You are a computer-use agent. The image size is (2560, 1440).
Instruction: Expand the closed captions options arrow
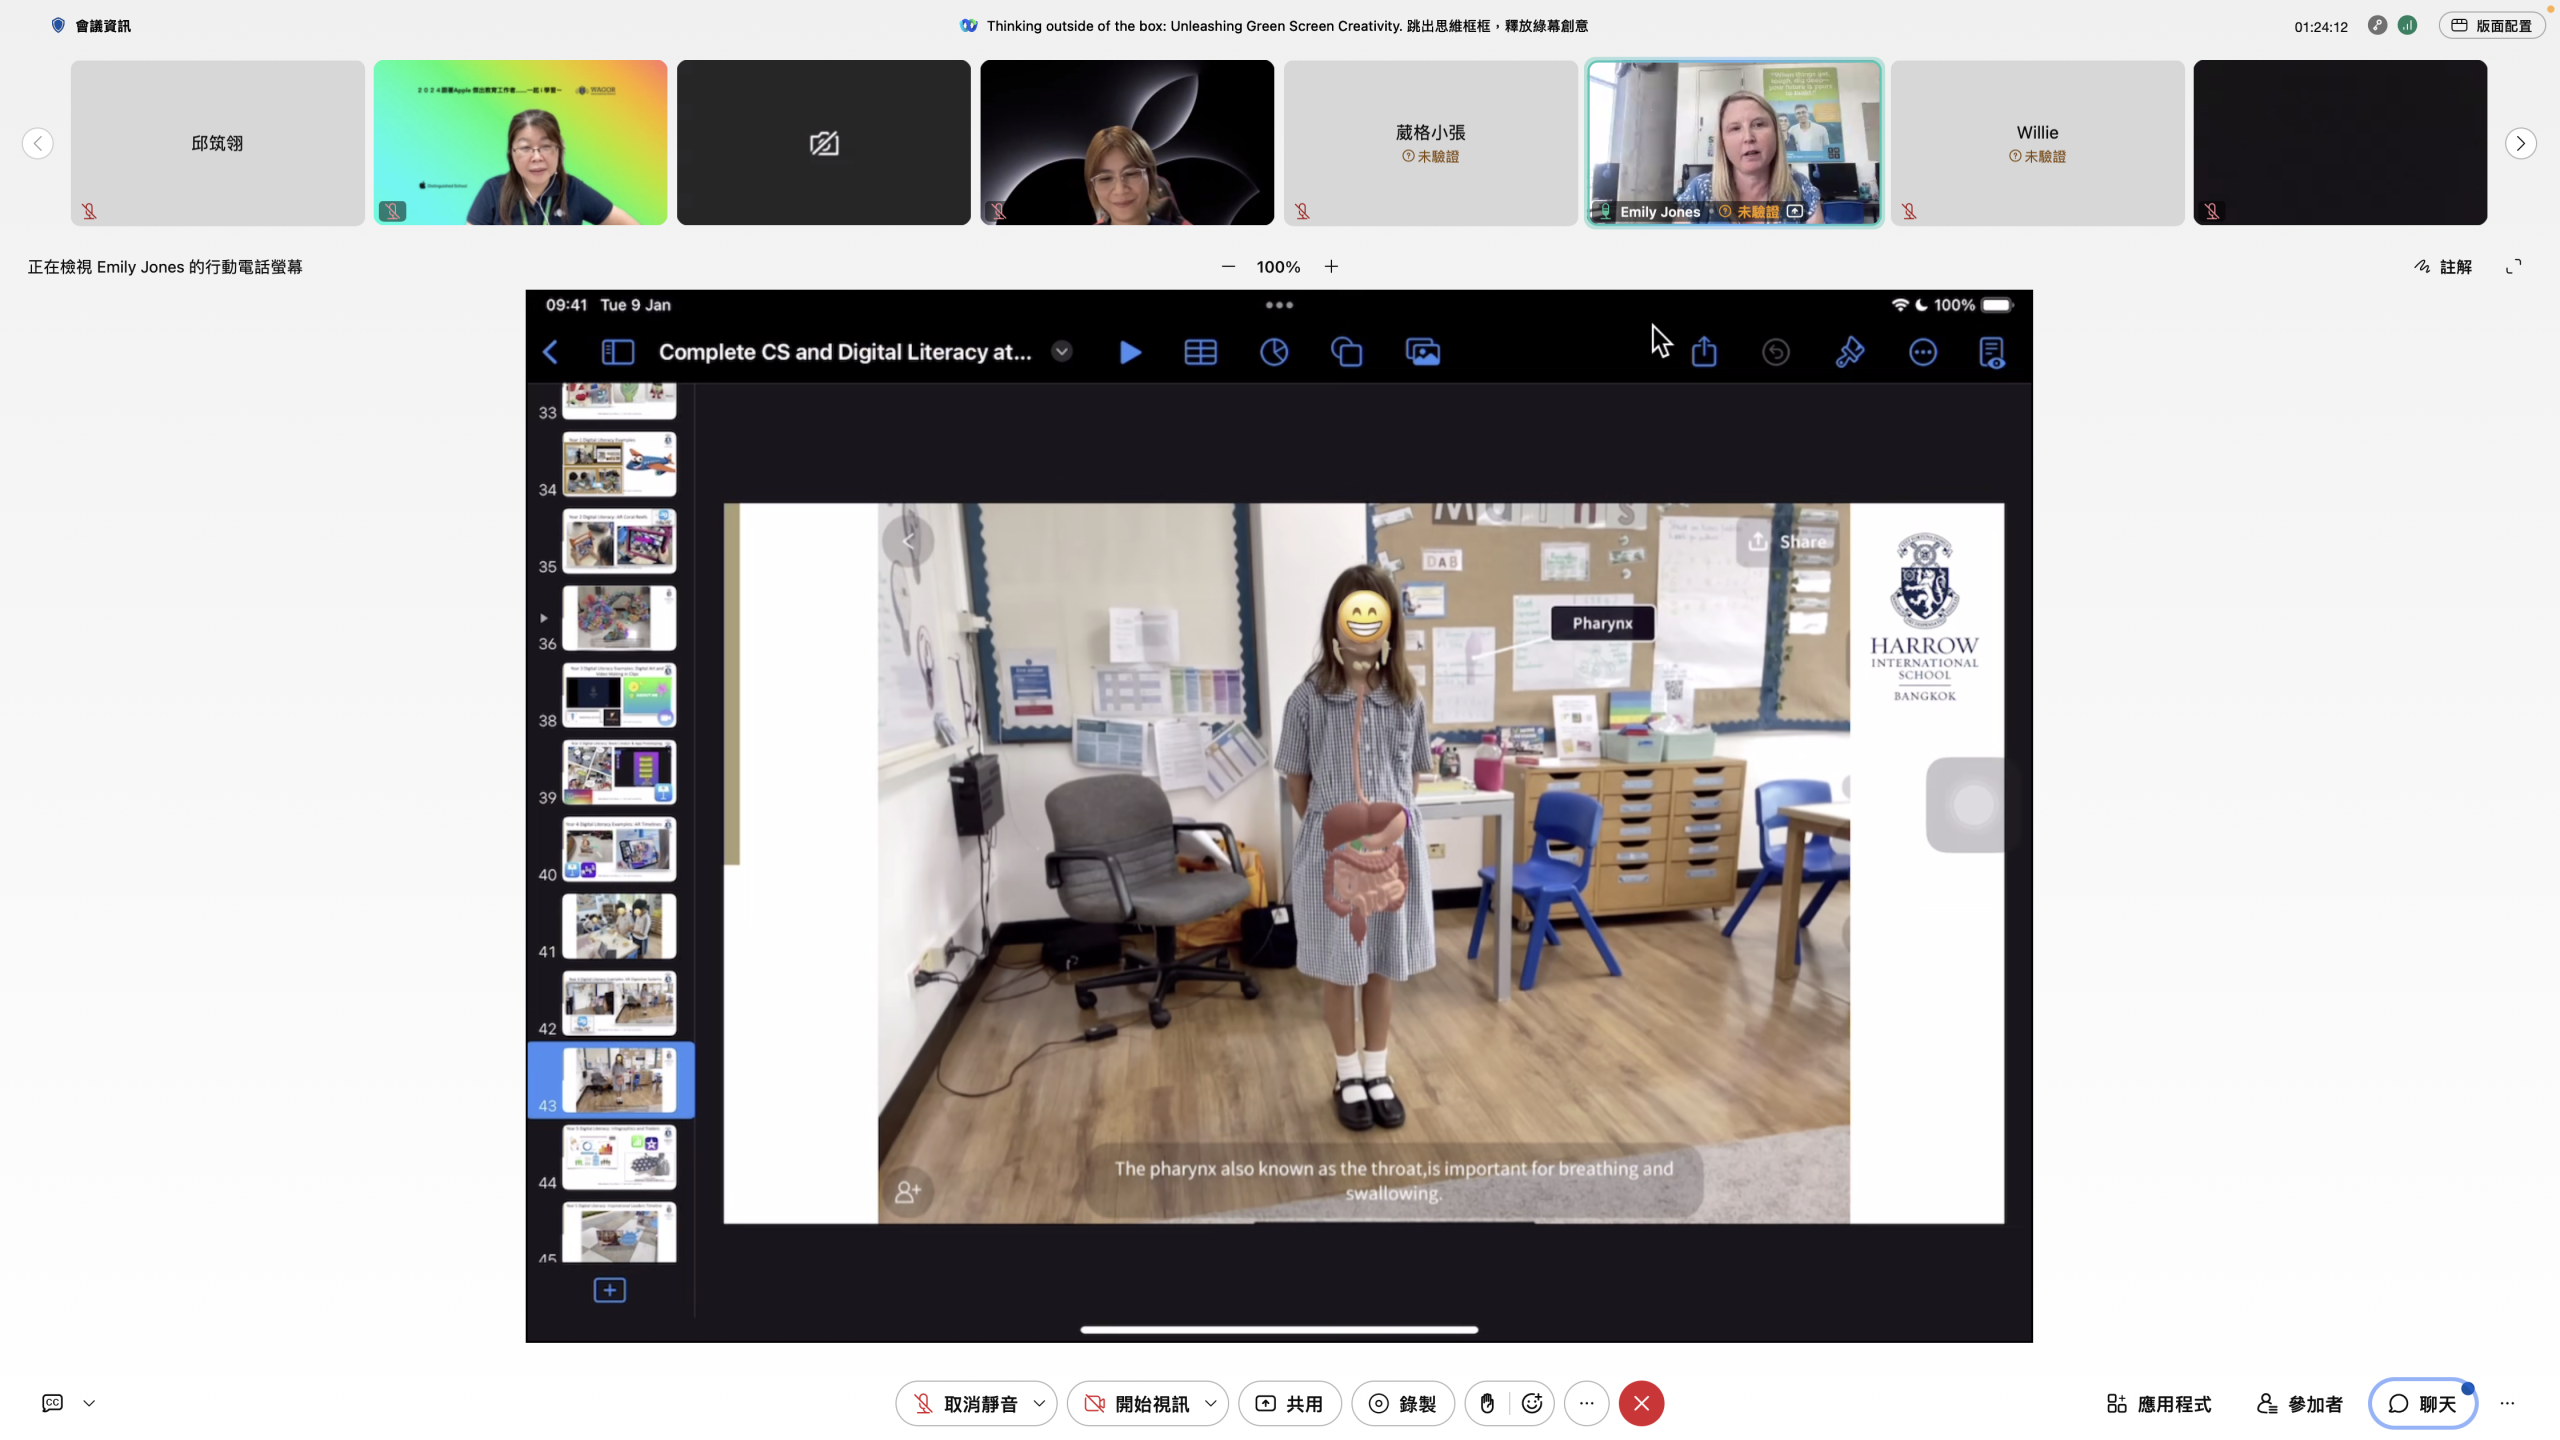pyautogui.click(x=89, y=1403)
